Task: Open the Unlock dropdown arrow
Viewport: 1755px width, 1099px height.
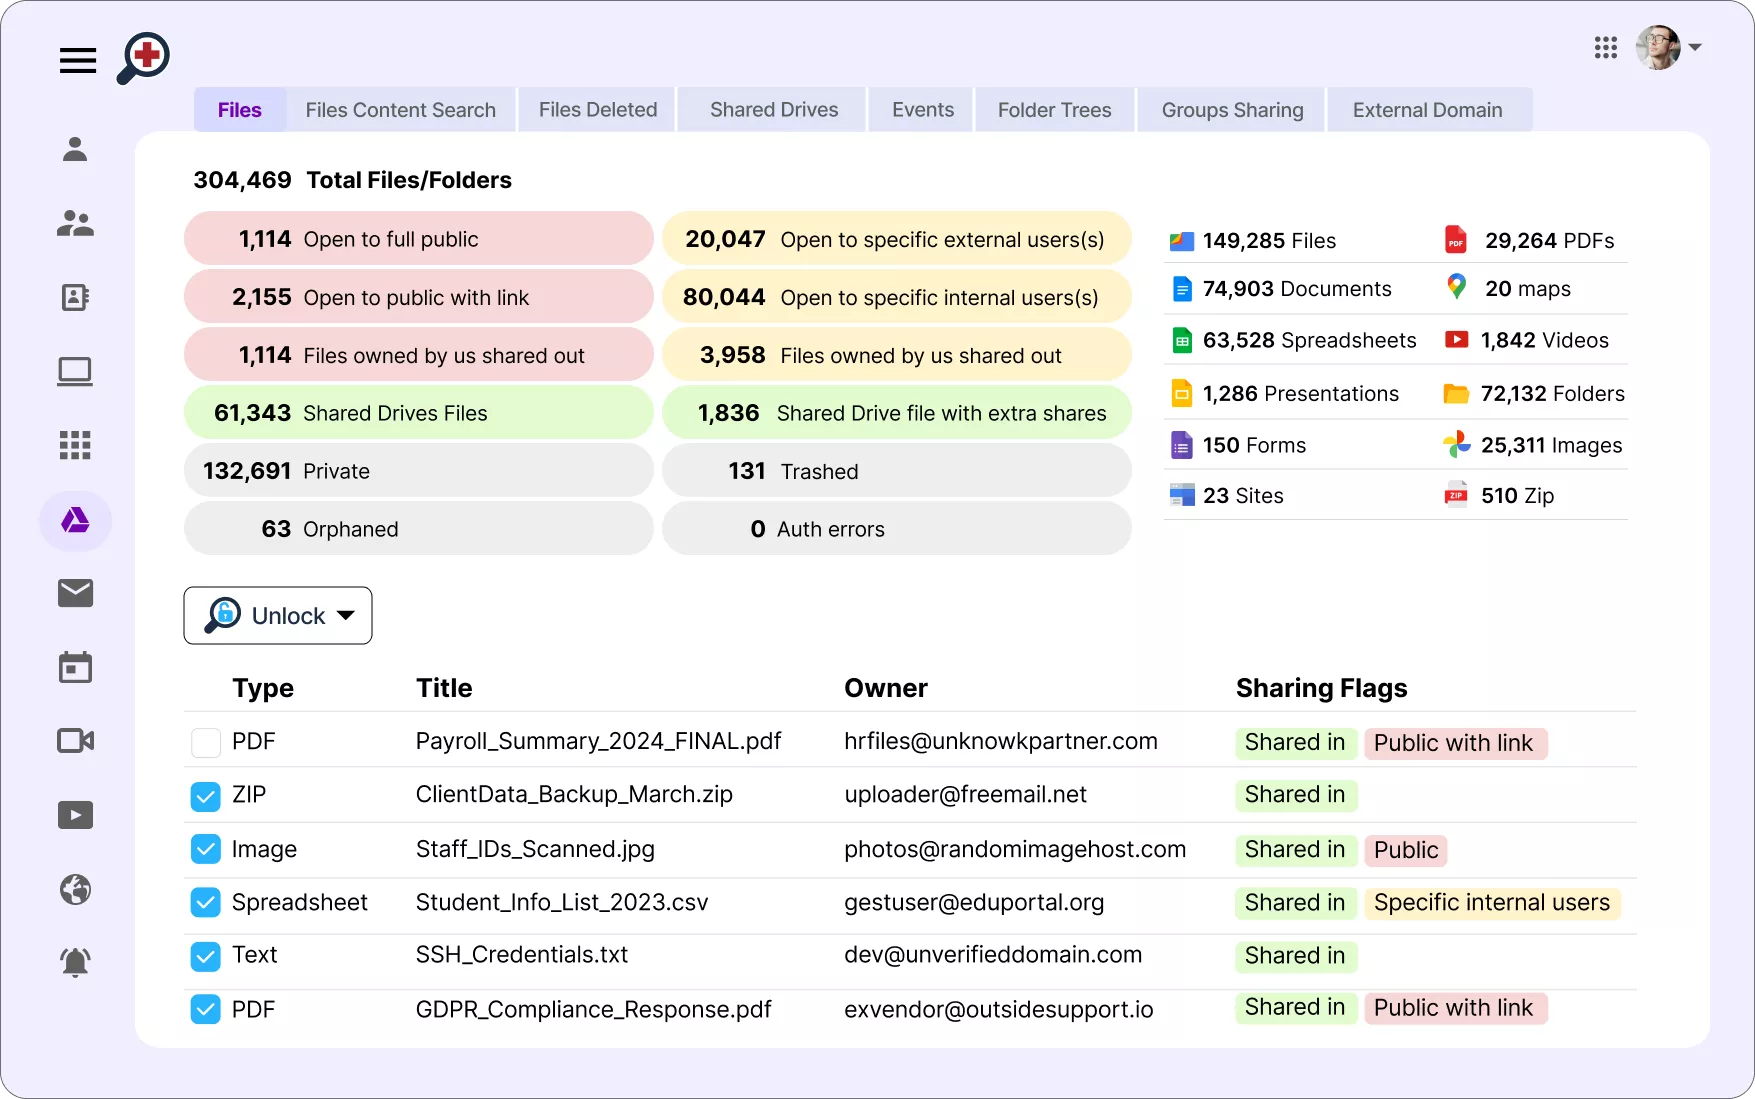Action: click(x=347, y=615)
